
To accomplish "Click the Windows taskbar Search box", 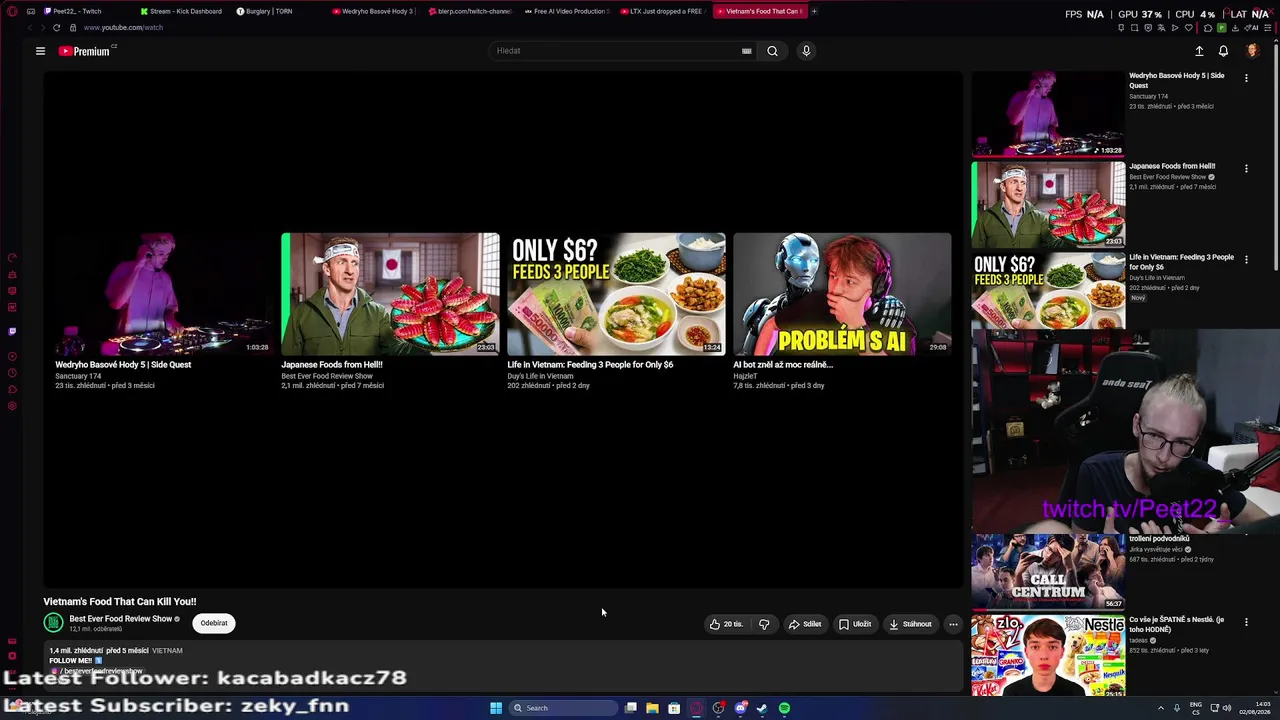I will click(563, 708).
